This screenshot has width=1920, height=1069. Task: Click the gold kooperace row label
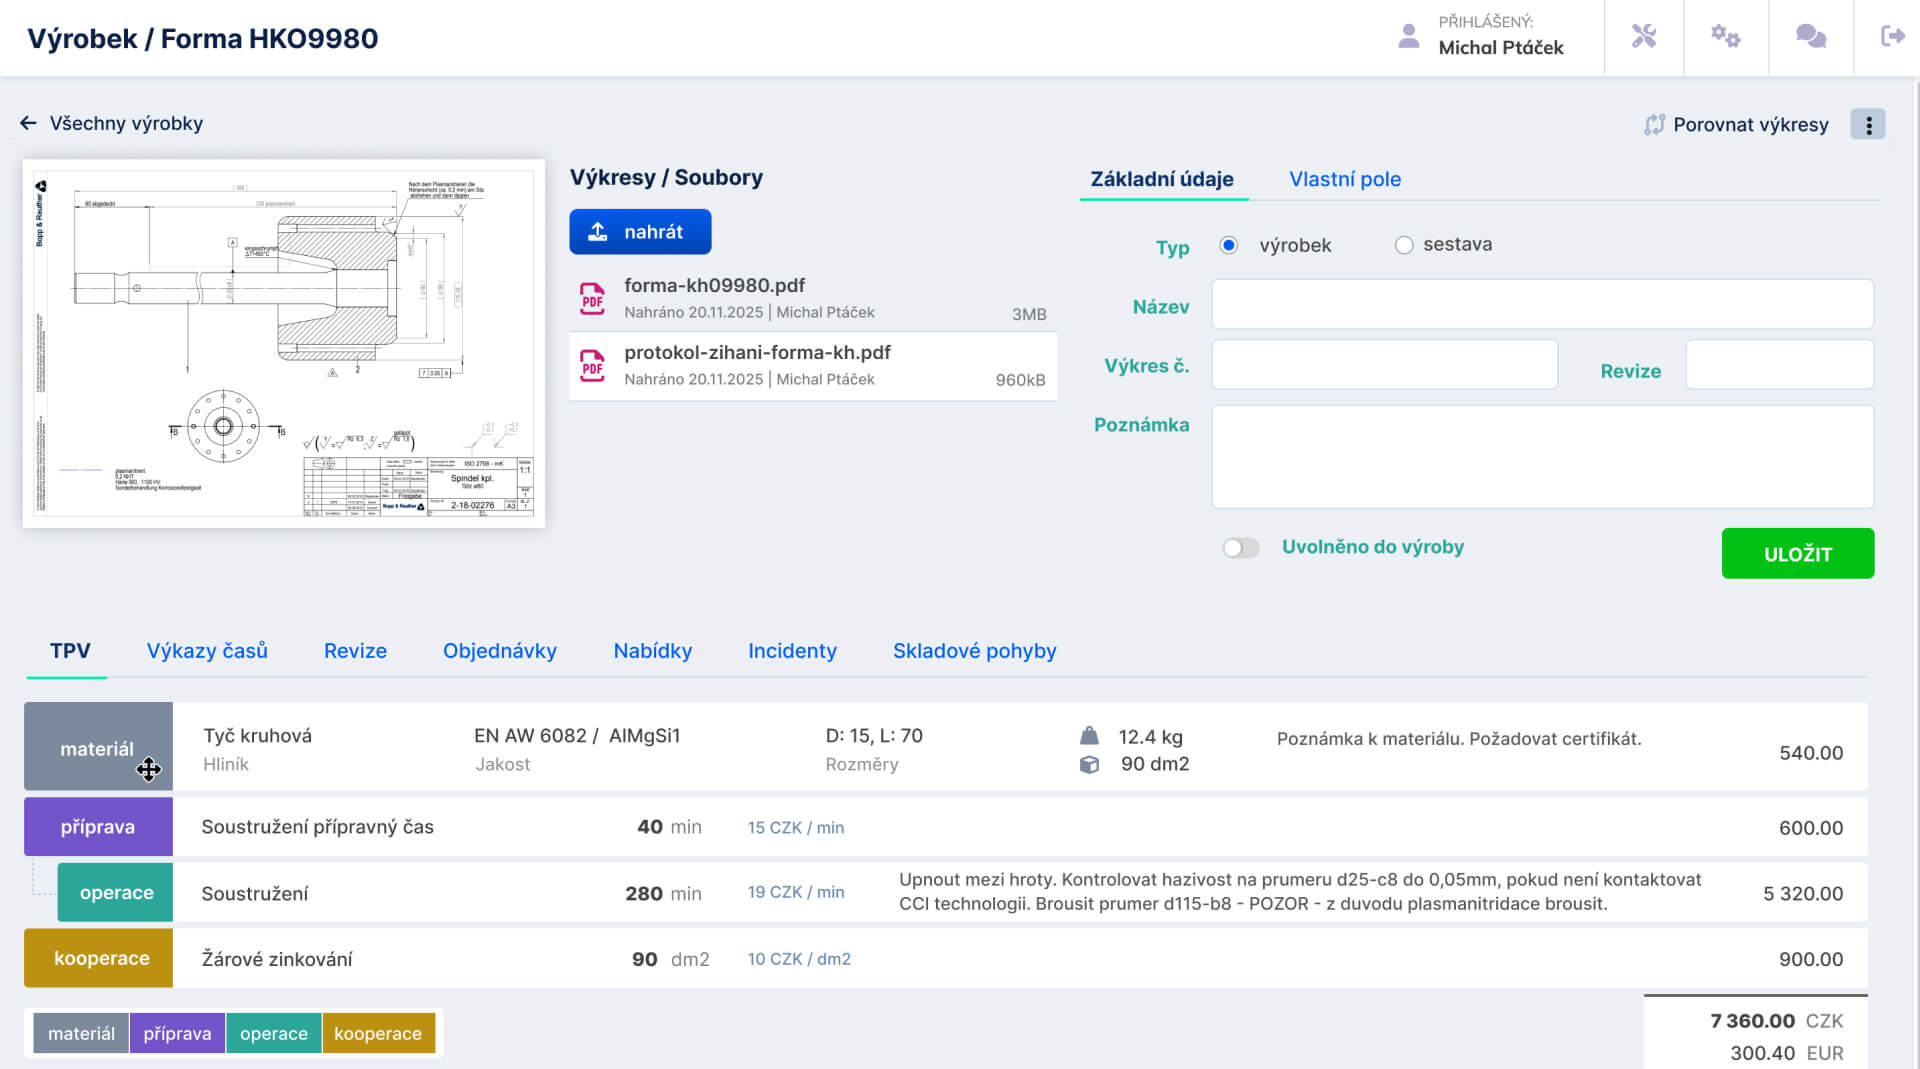(x=98, y=958)
